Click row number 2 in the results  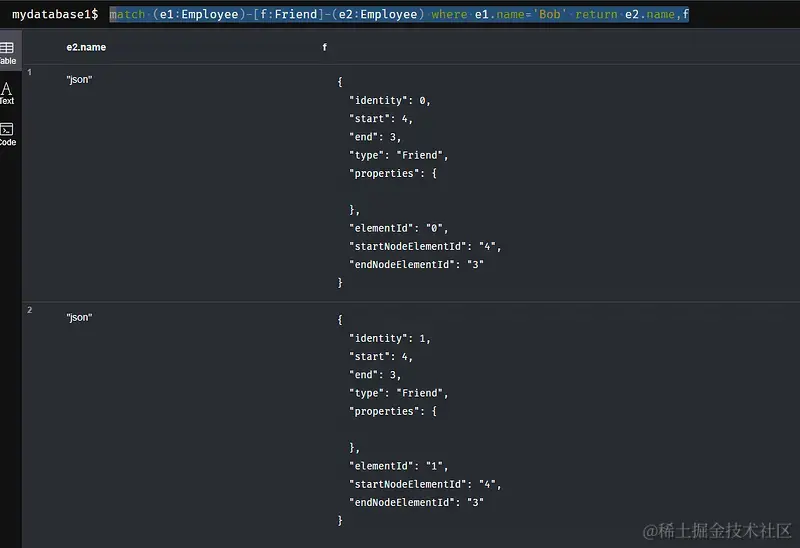30,310
